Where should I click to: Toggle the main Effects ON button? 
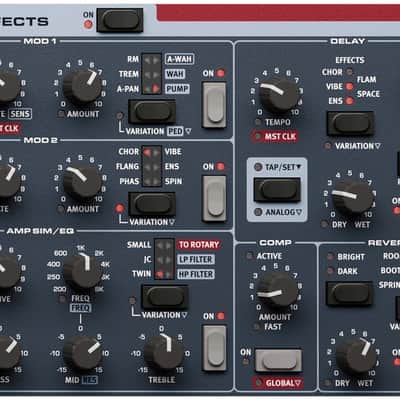click(x=120, y=20)
